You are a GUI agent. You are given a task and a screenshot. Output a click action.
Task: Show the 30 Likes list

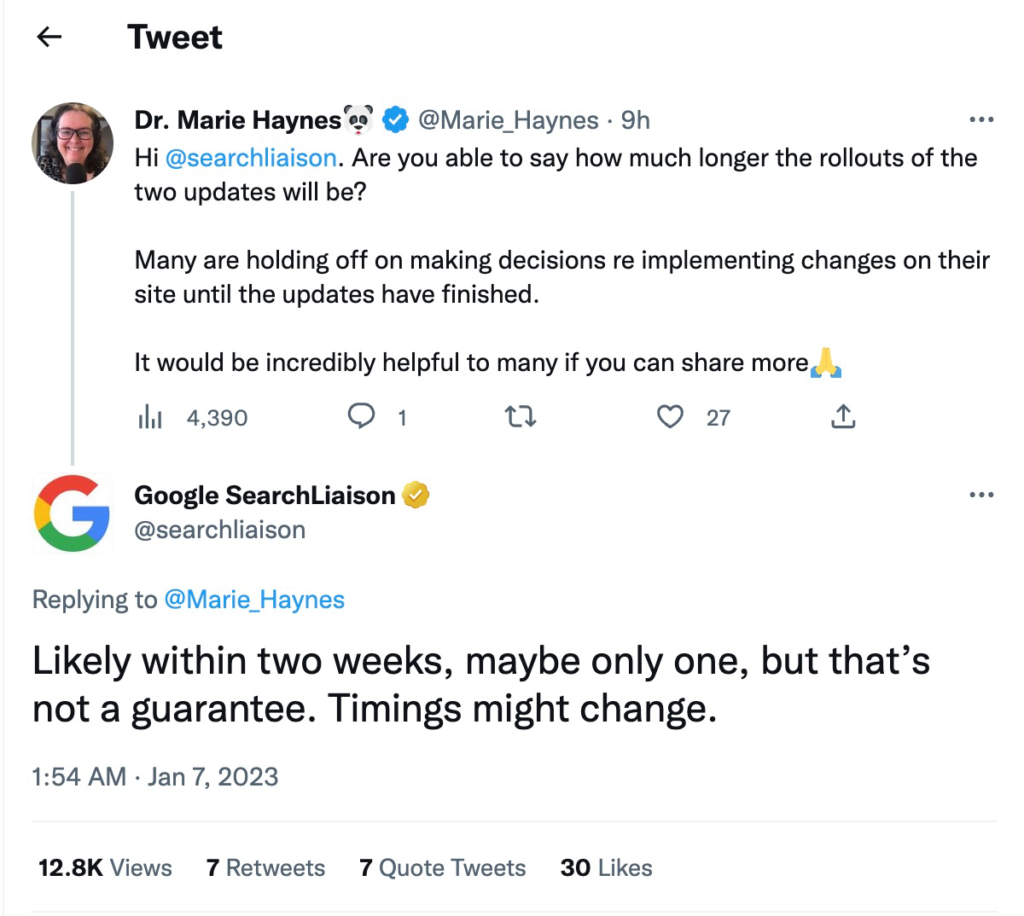coord(606,868)
